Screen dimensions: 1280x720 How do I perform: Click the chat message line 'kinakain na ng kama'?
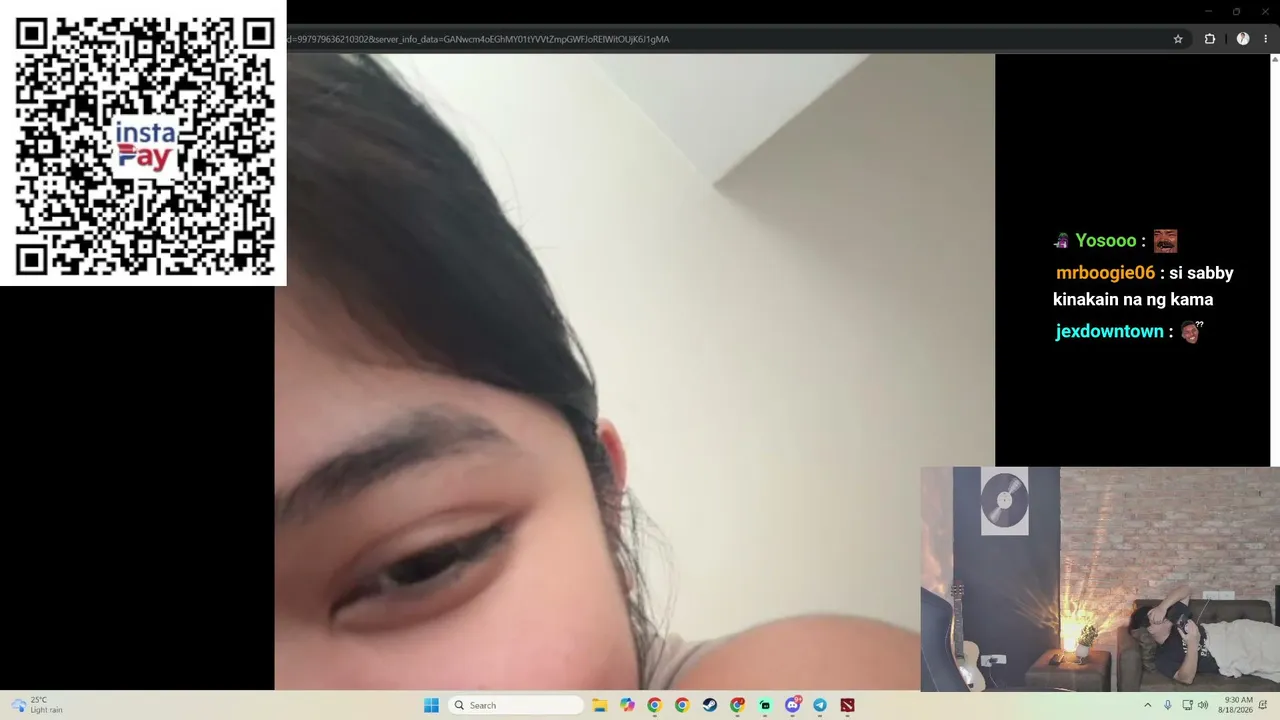tap(1133, 299)
